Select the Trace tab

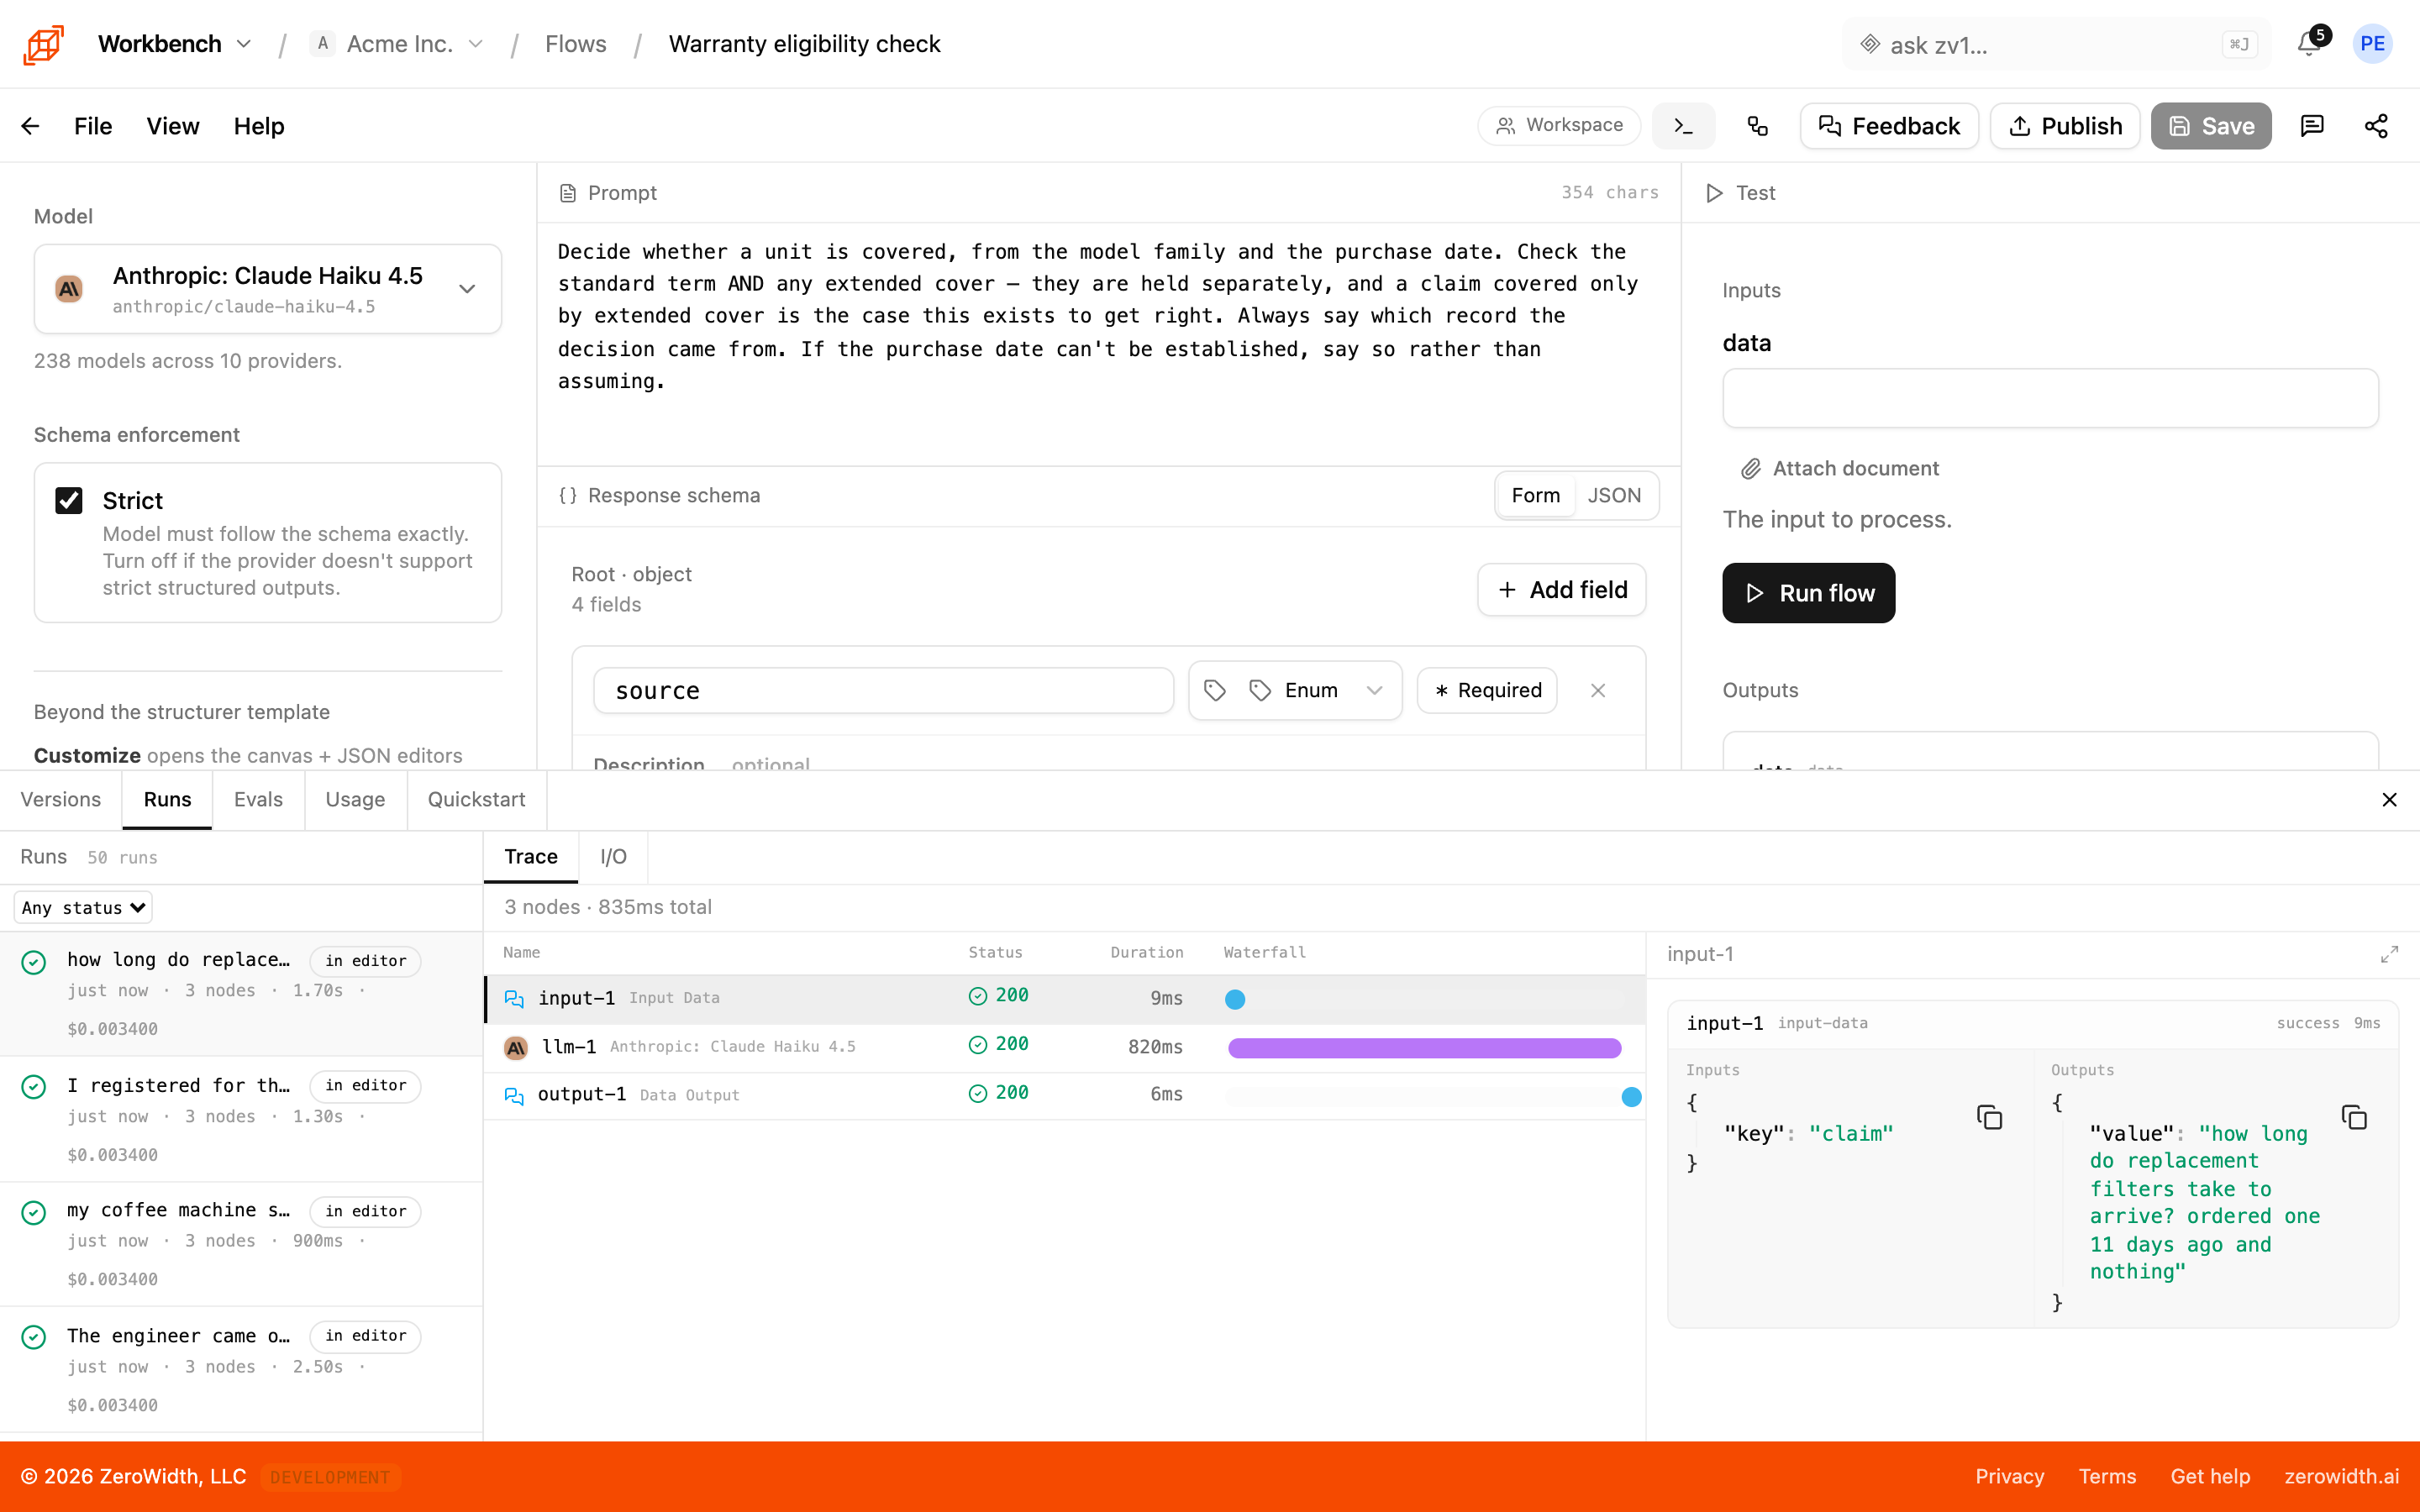(531, 857)
